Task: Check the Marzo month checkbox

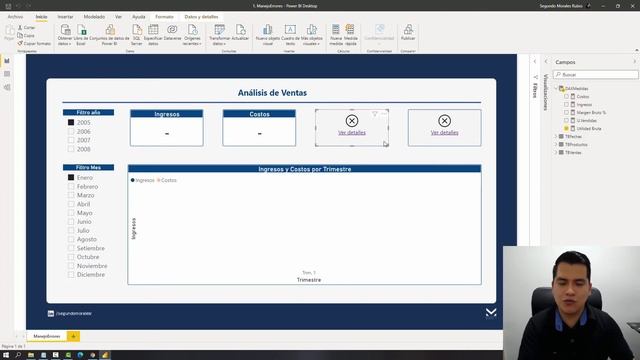Action: click(x=71, y=195)
